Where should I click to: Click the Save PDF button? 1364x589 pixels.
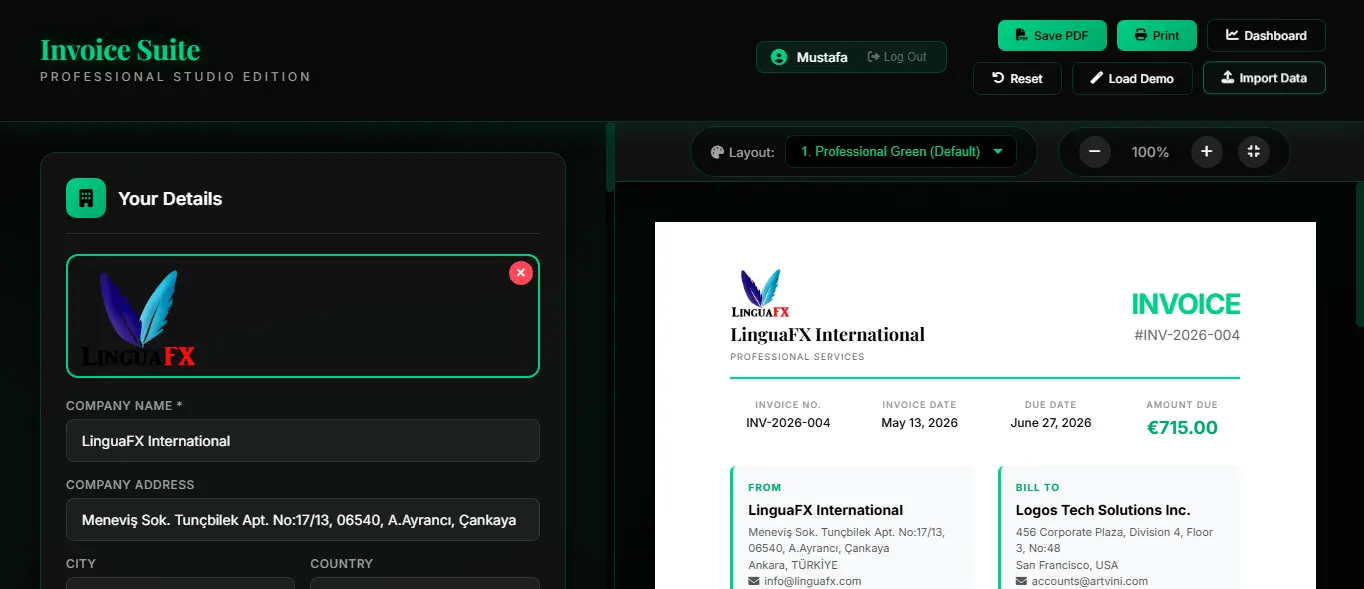[x=1052, y=35]
